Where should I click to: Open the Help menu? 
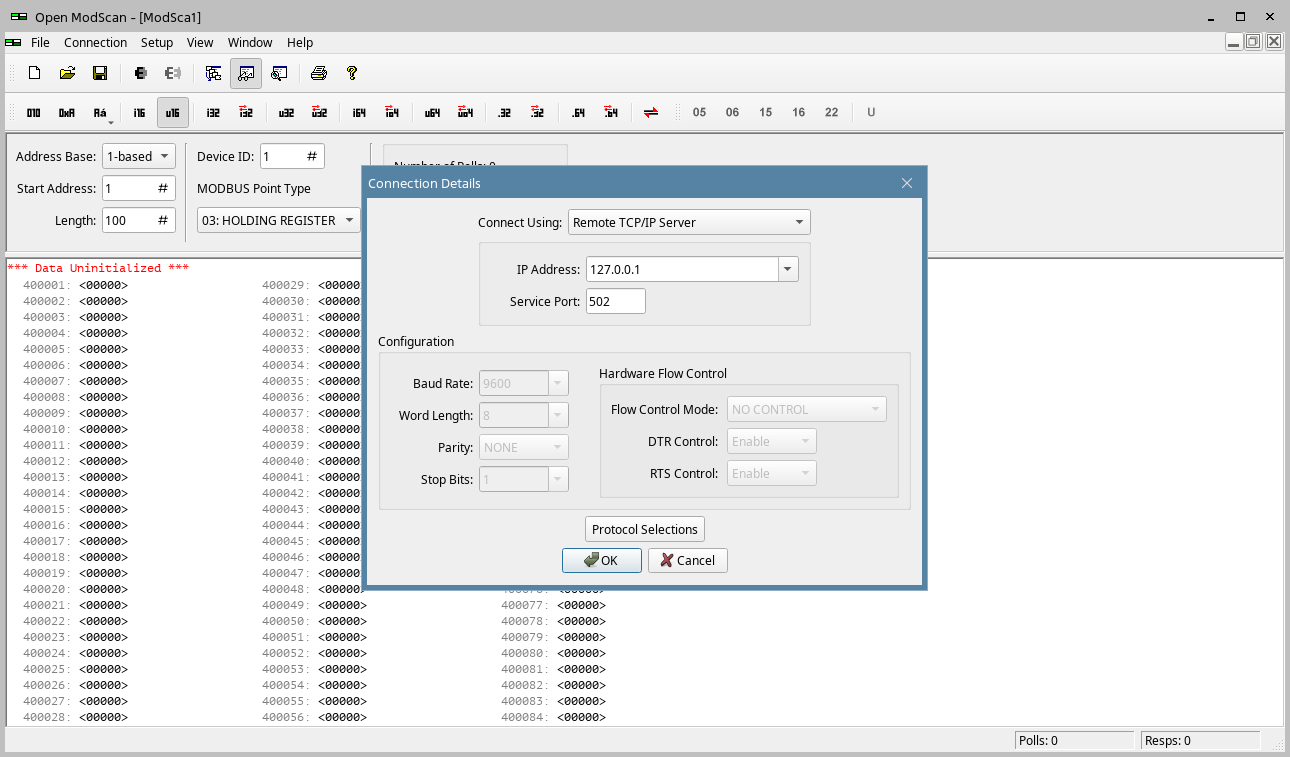point(300,42)
